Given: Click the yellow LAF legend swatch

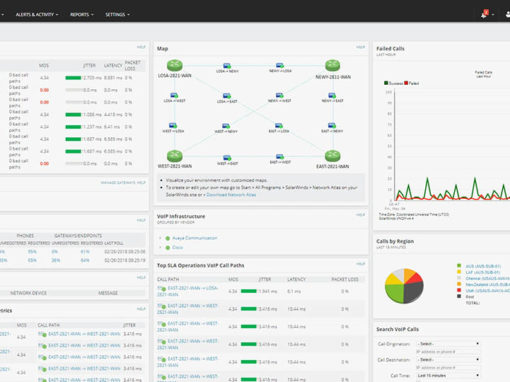Looking at the screenshot, I should pos(459,272).
